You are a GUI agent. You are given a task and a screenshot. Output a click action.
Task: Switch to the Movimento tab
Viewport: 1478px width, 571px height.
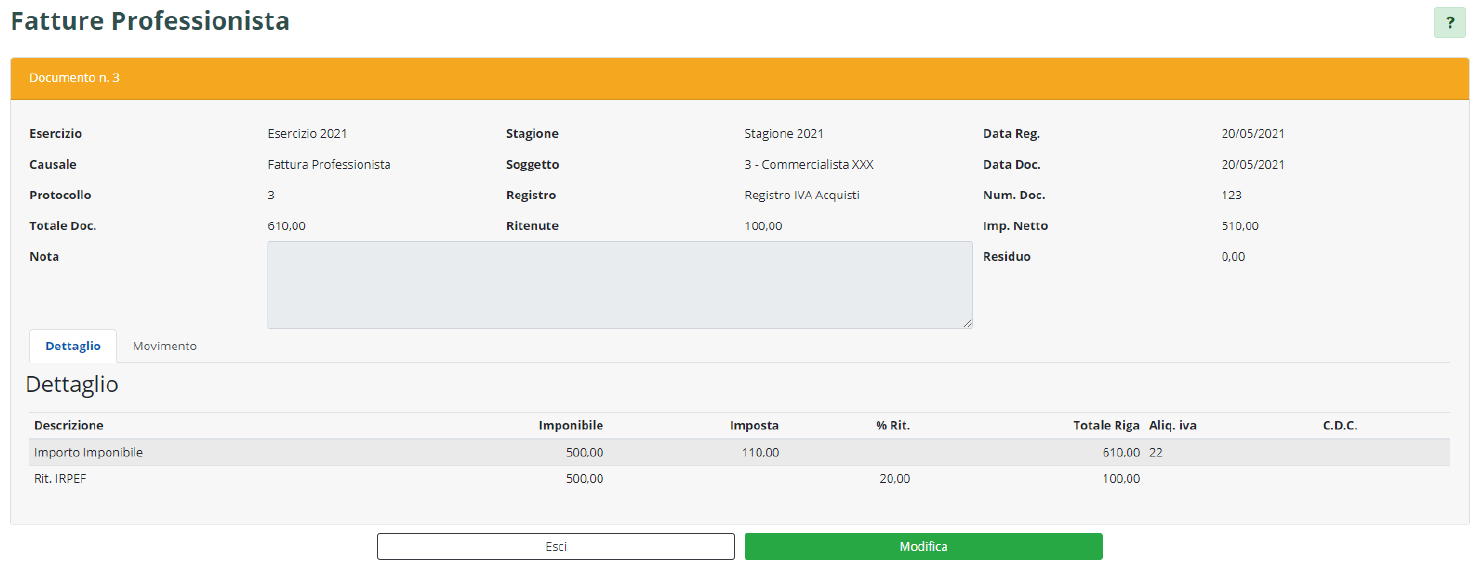pyautogui.click(x=165, y=346)
